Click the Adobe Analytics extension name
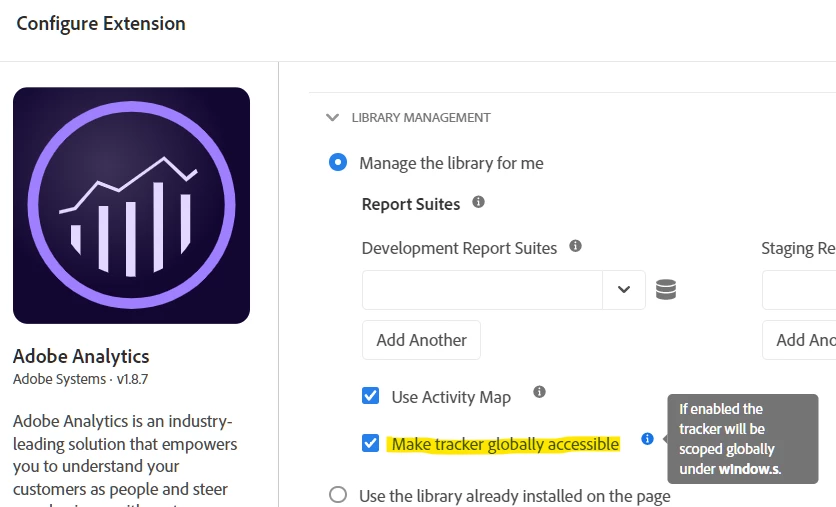The height and width of the screenshot is (507, 836). coord(81,356)
